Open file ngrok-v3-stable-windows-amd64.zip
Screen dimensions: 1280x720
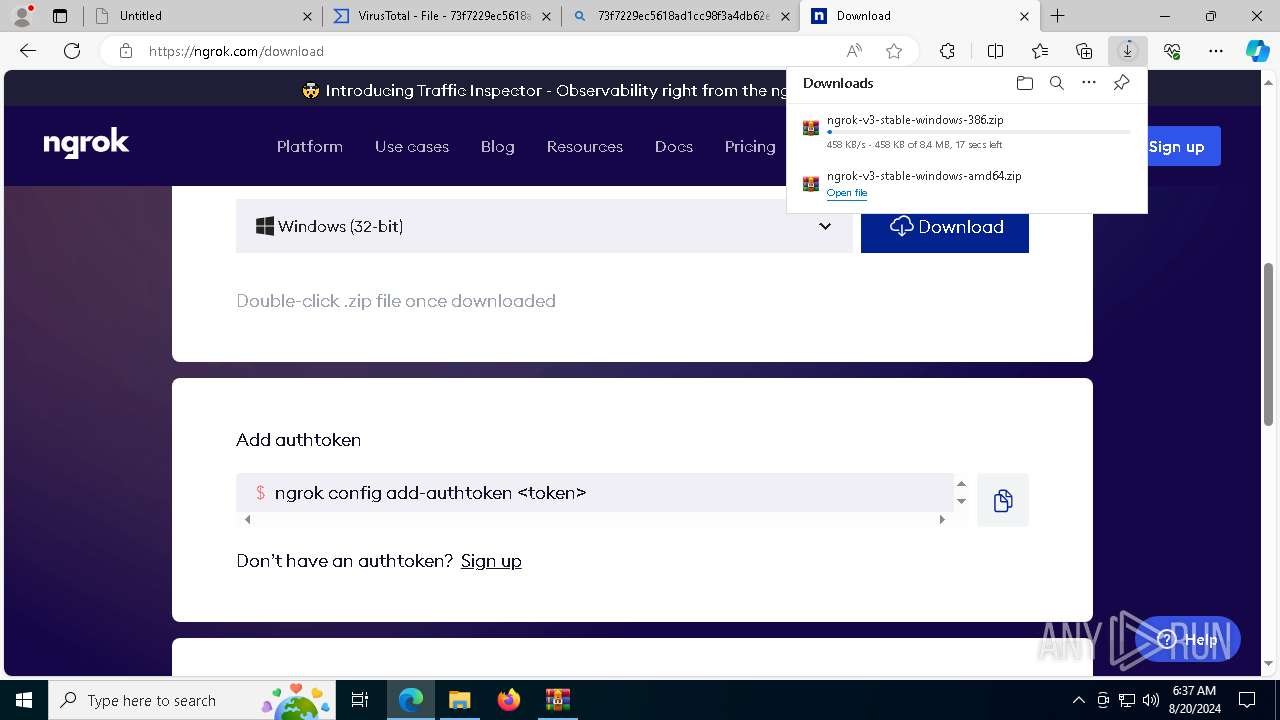tap(847, 193)
